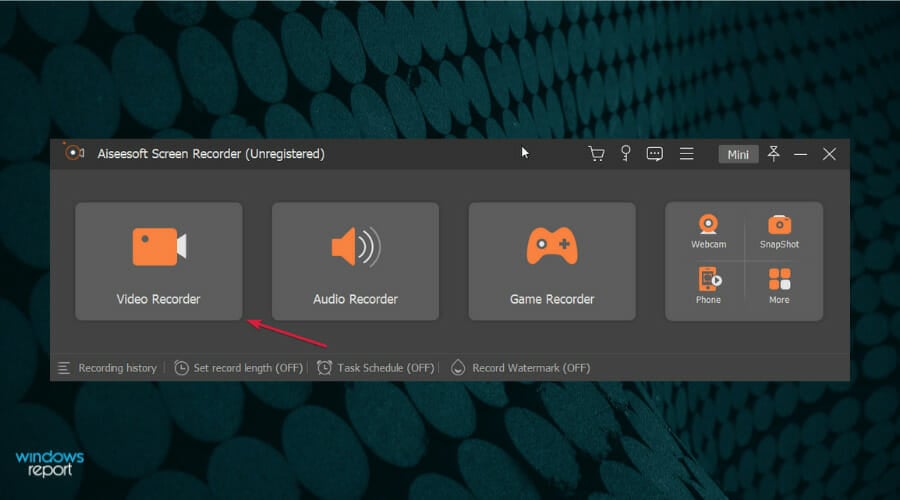Toggle Record Watermark option
Viewport: 900px width, 500px height.
[x=520, y=368]
